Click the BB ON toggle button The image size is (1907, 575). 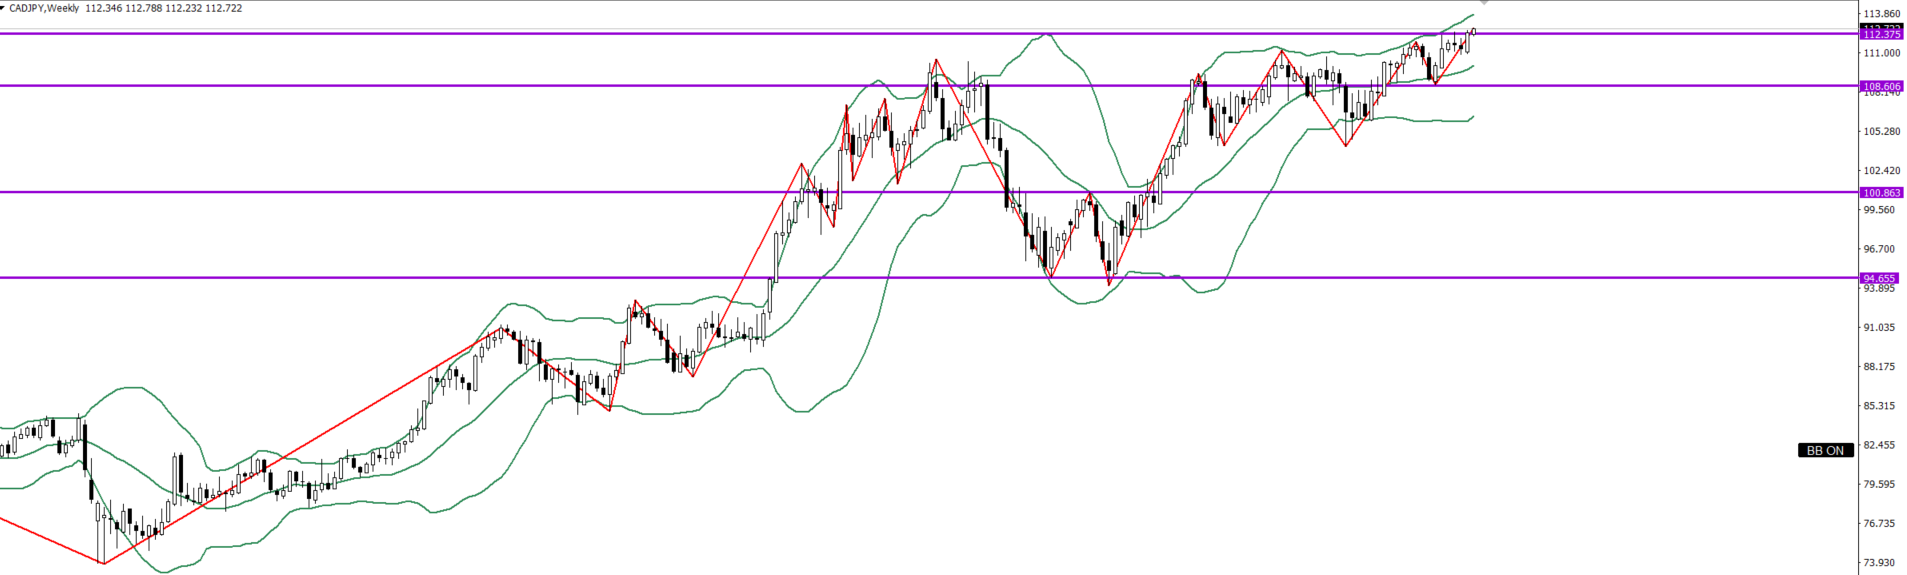[1825, 450]
